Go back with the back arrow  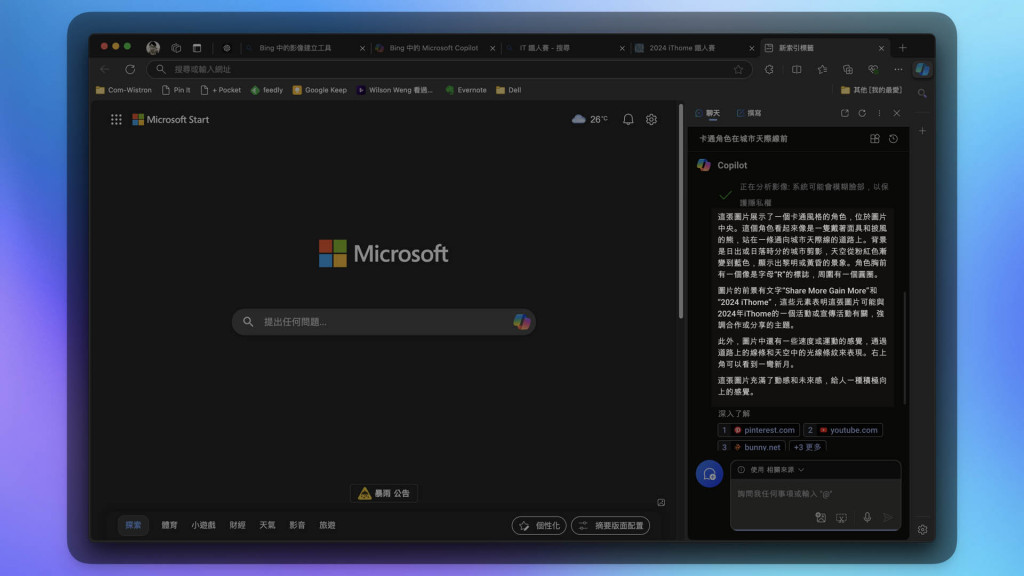click(104, 69)
